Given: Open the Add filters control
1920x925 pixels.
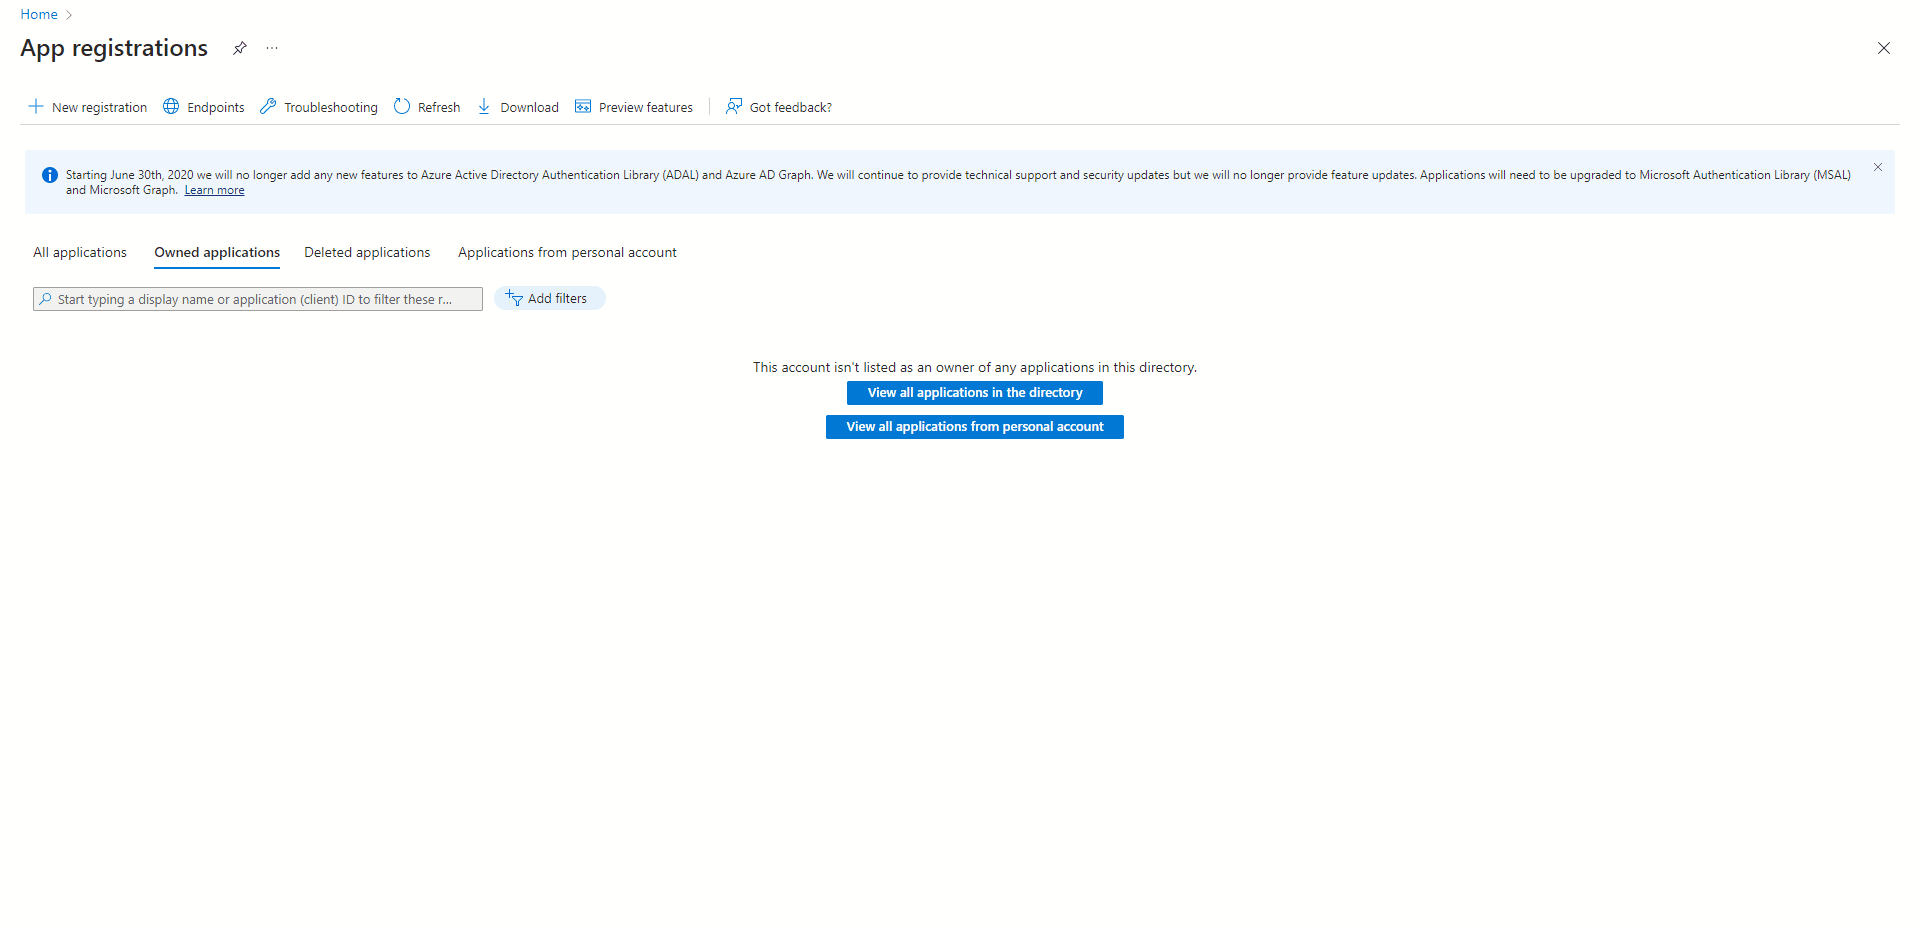Looking at the screenshot, I should click(x=549, y=298).
